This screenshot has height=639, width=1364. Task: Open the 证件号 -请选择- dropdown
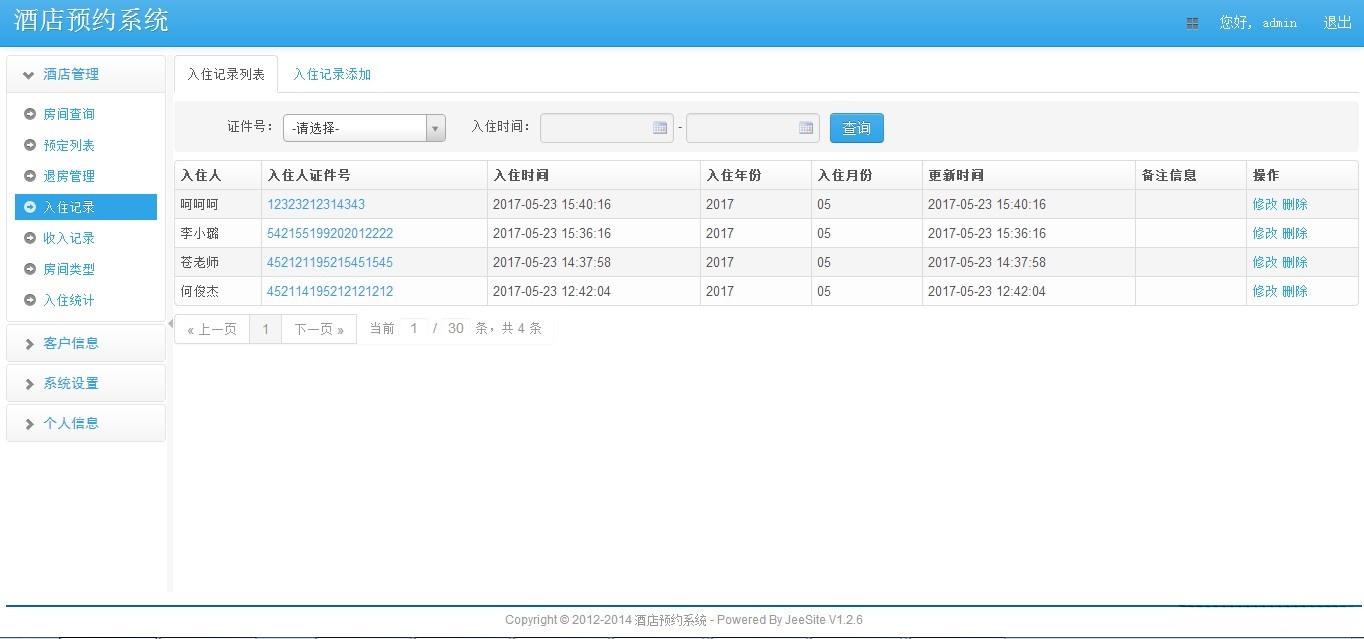point(364,128)
